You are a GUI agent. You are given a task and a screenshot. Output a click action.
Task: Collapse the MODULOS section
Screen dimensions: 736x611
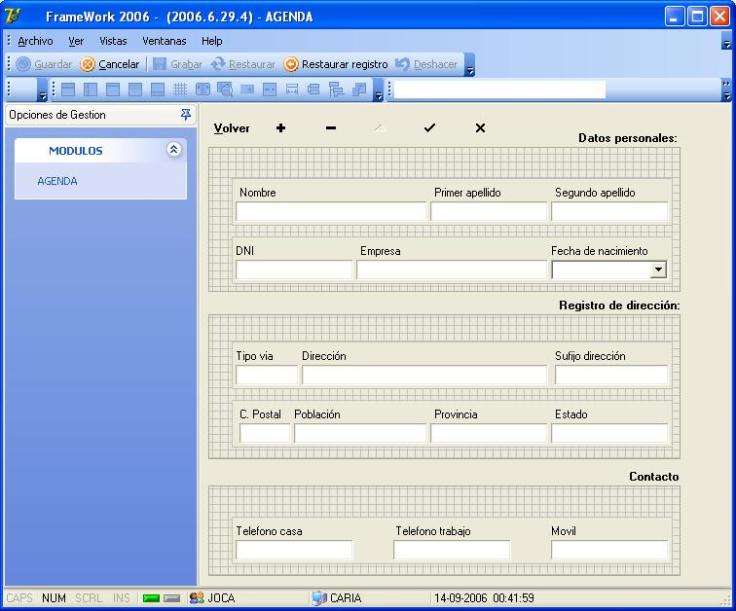pos(174,150)
